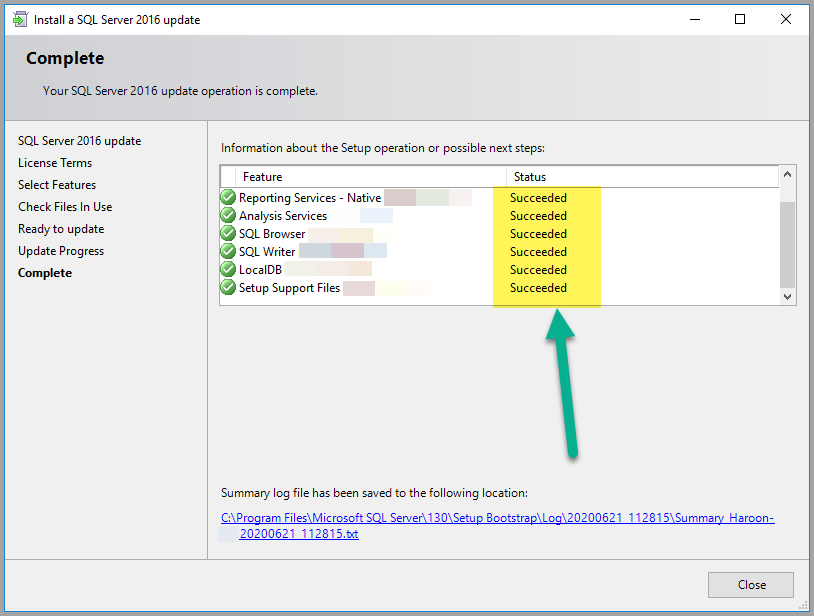The width and height of the screenshot is (814, 616).
Task: Select the Update Progress step
Action: pos(61,251)
